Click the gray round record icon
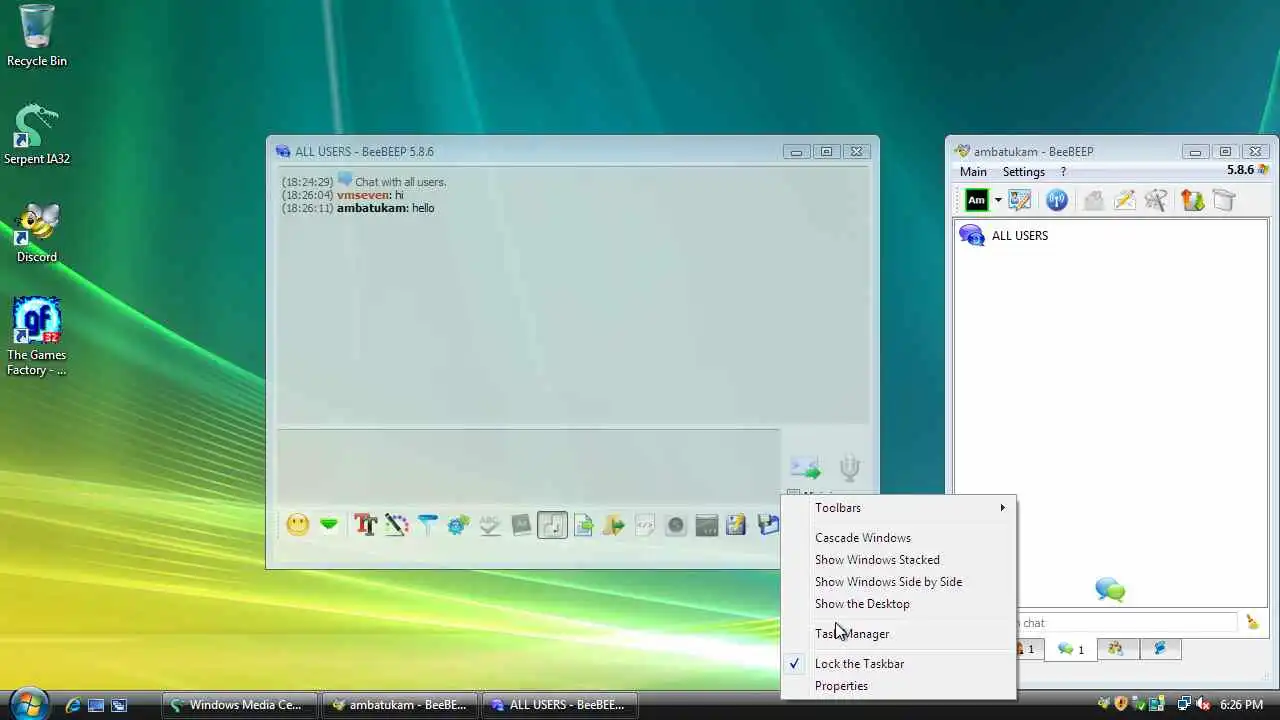 coord(676,524)
